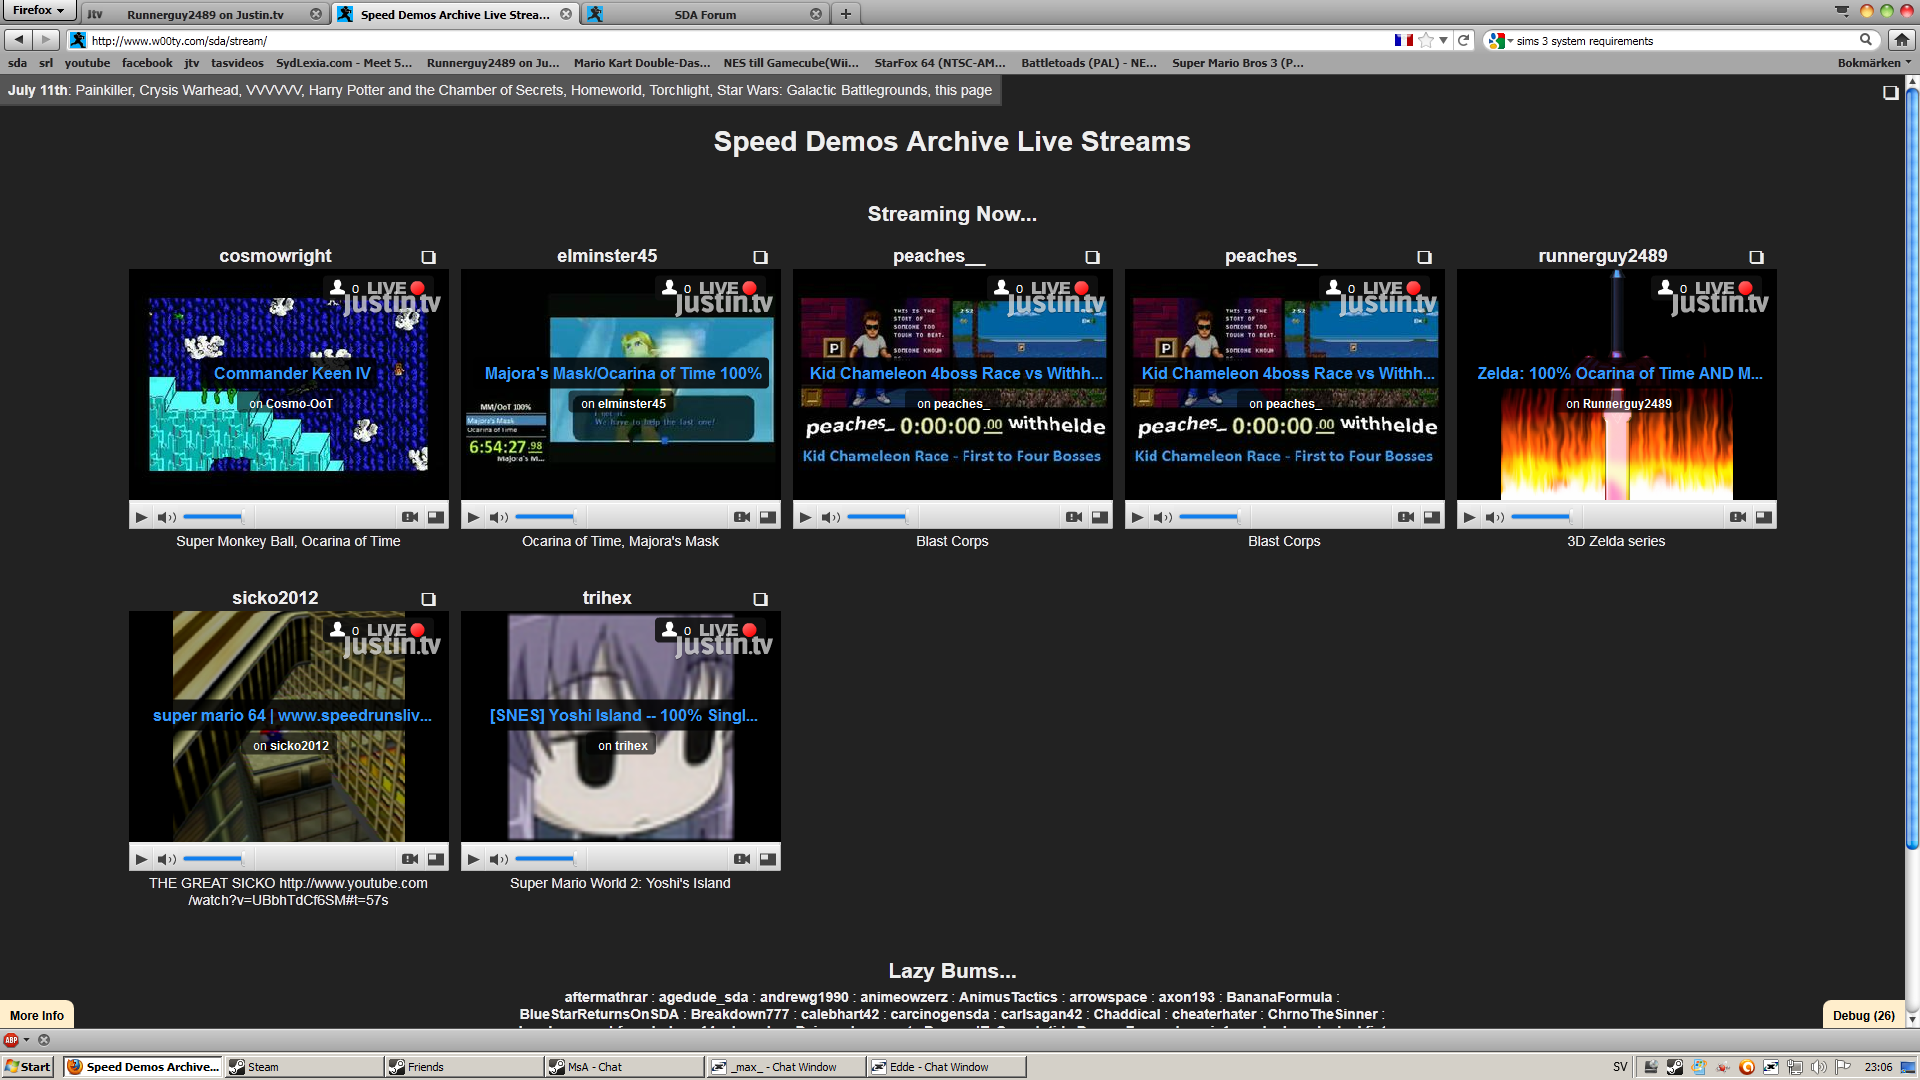Toggle the square box next to runnerguy2489

[x=1756, y=257]
